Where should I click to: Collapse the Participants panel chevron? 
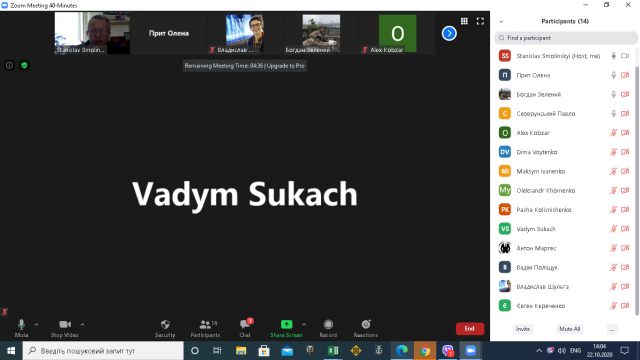click(501, 22)
